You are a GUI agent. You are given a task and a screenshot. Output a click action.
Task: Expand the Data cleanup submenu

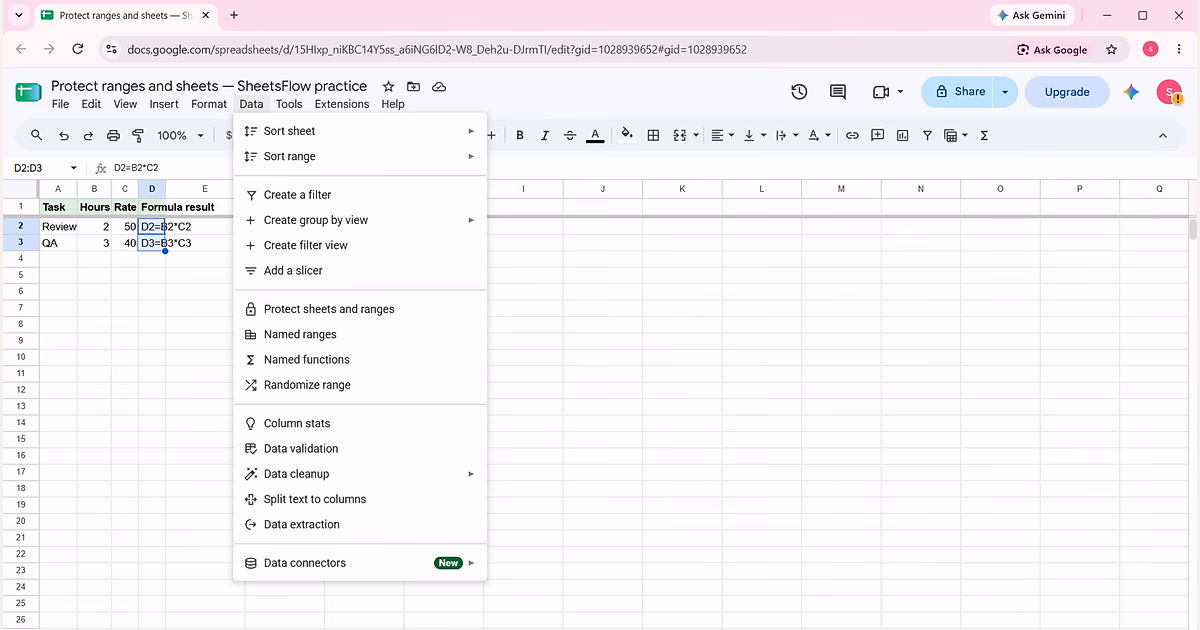(x=360, y=474)
